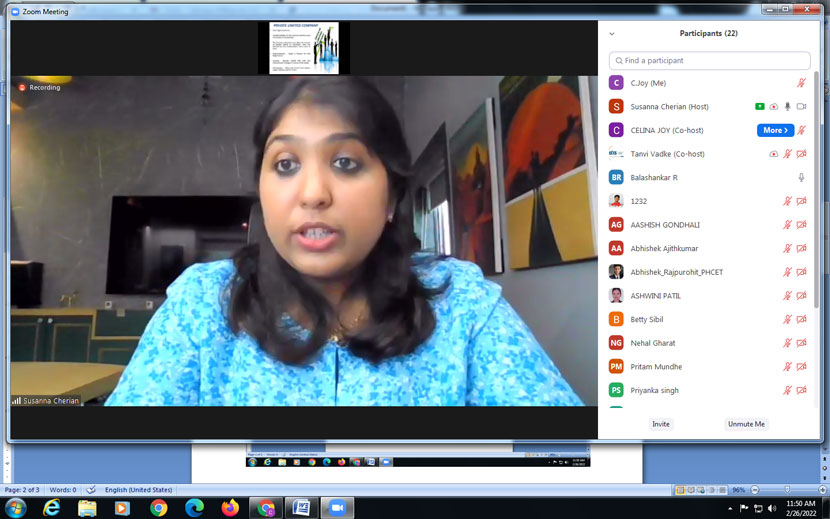Switch Word to Print Layout view
This screenshot has height=519, width=830.
[x=680, y=490]
